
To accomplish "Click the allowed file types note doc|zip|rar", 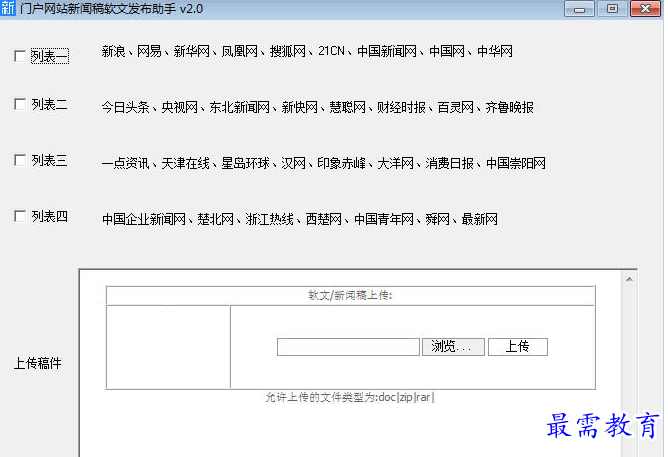I will [x=350, y=397].
